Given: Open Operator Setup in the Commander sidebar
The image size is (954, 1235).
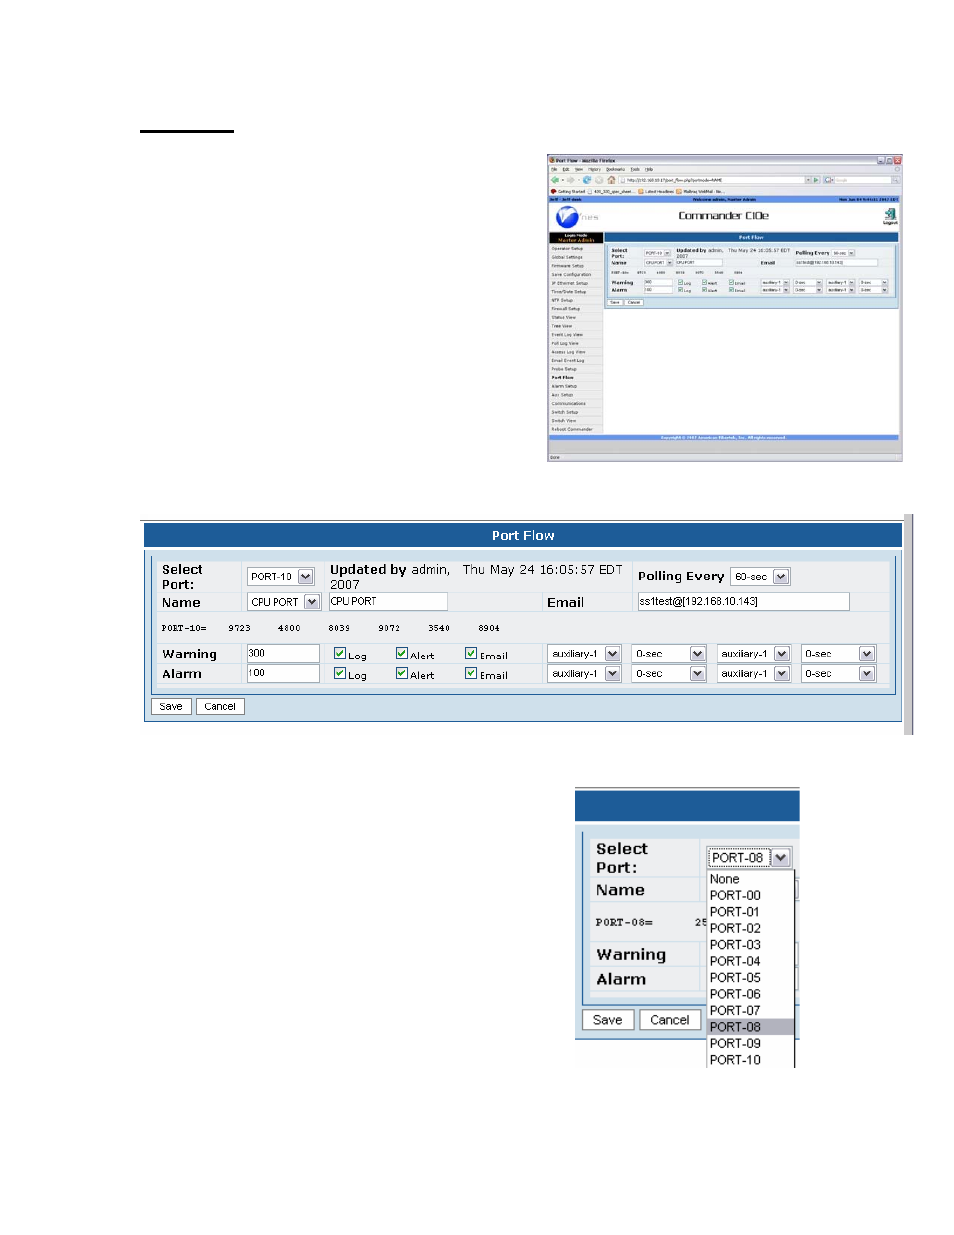Looking at the screenshot, I should (567, 248).
